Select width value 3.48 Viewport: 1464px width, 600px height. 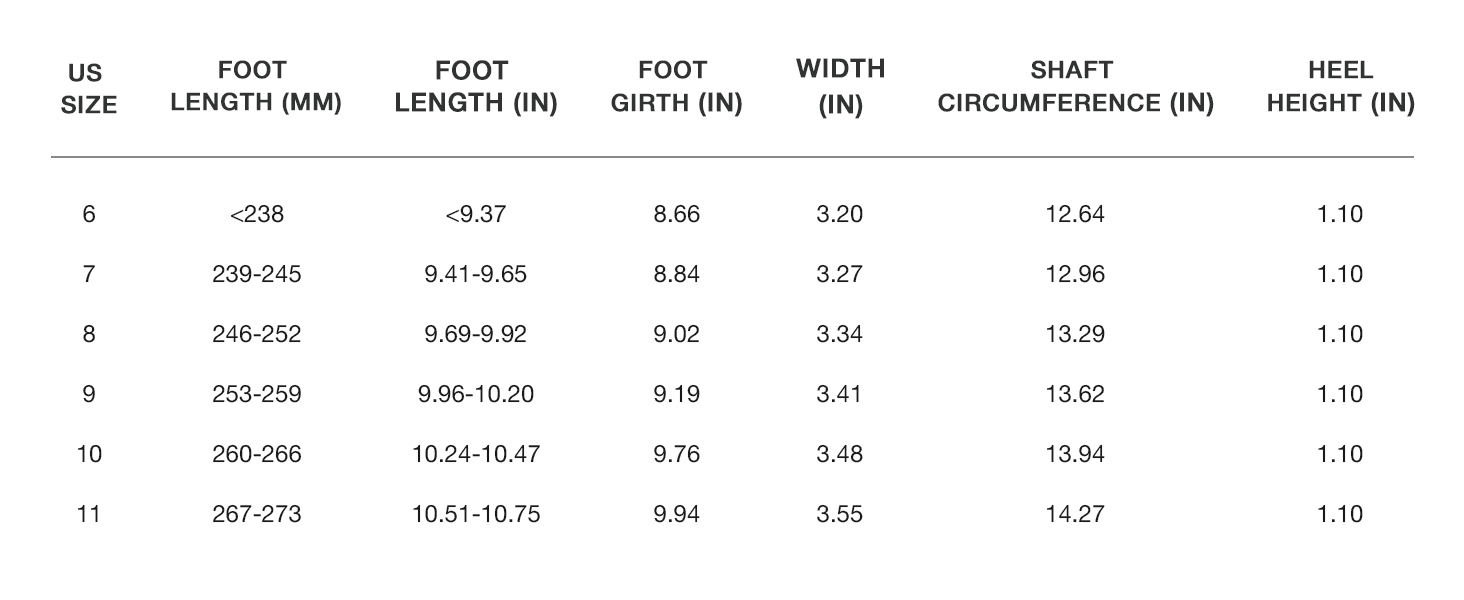(840, 454)
